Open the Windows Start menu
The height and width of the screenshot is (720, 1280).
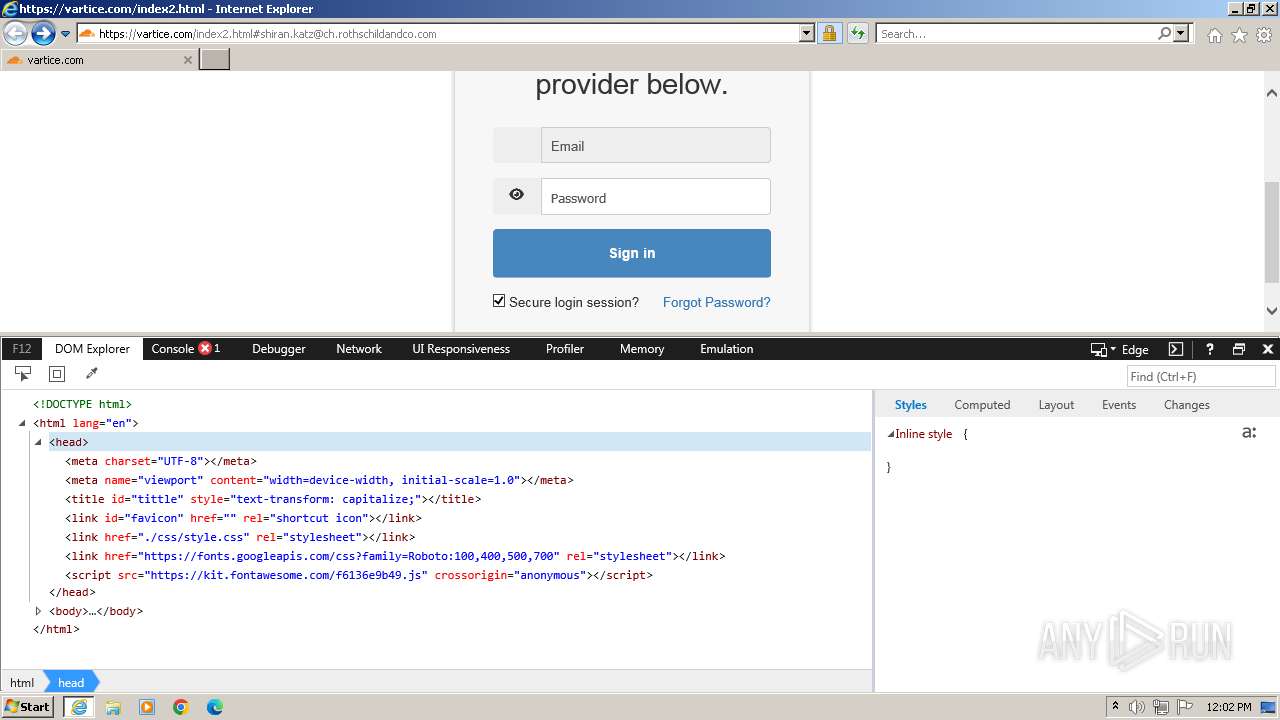click(x=28, y=707)
